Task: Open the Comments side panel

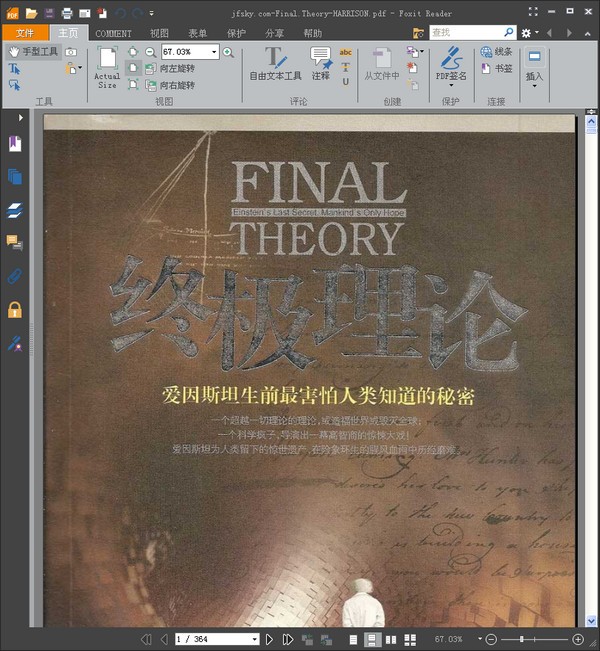Action: (x=15, y=242)
